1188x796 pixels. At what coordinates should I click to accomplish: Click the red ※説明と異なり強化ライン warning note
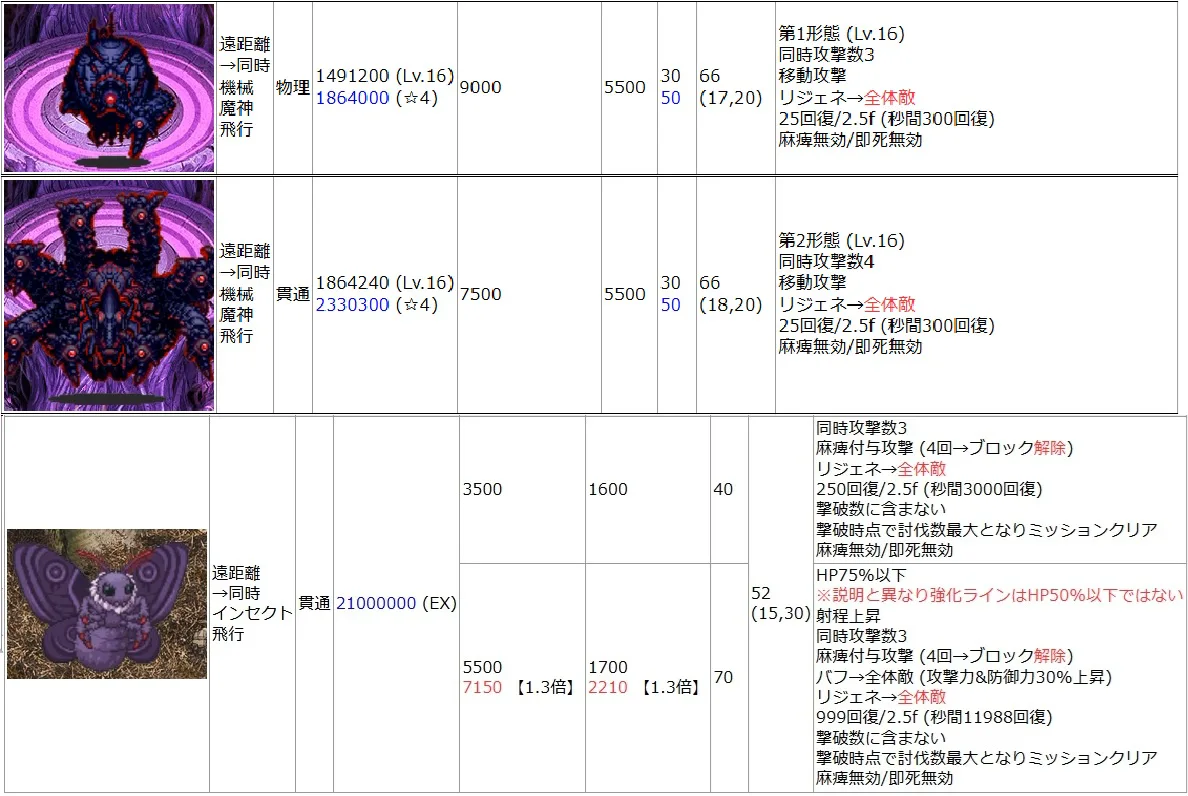[x=1000, y=595]
